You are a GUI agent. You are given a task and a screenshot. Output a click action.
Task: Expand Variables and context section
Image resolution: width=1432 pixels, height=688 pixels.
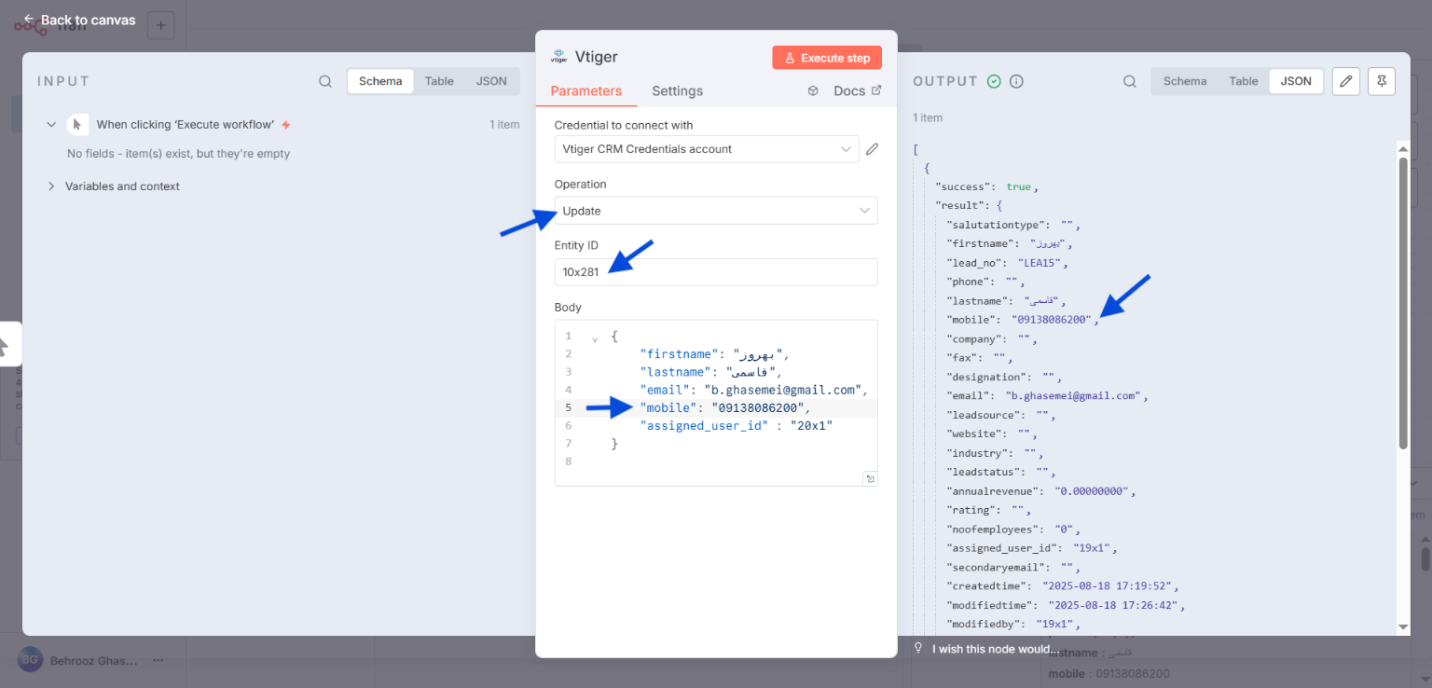click(51, 186)
